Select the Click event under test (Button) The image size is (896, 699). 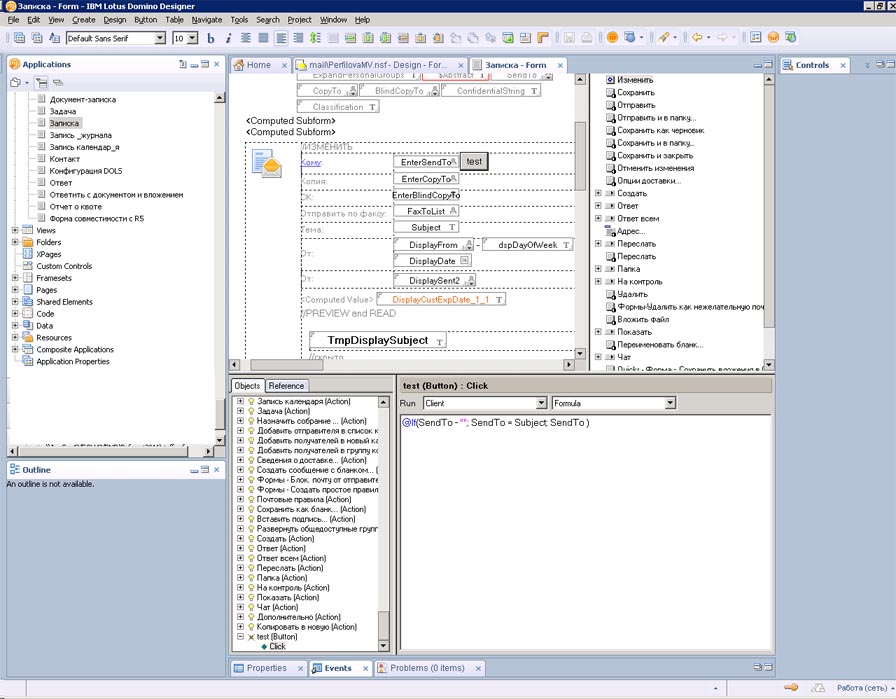point(278,646)
